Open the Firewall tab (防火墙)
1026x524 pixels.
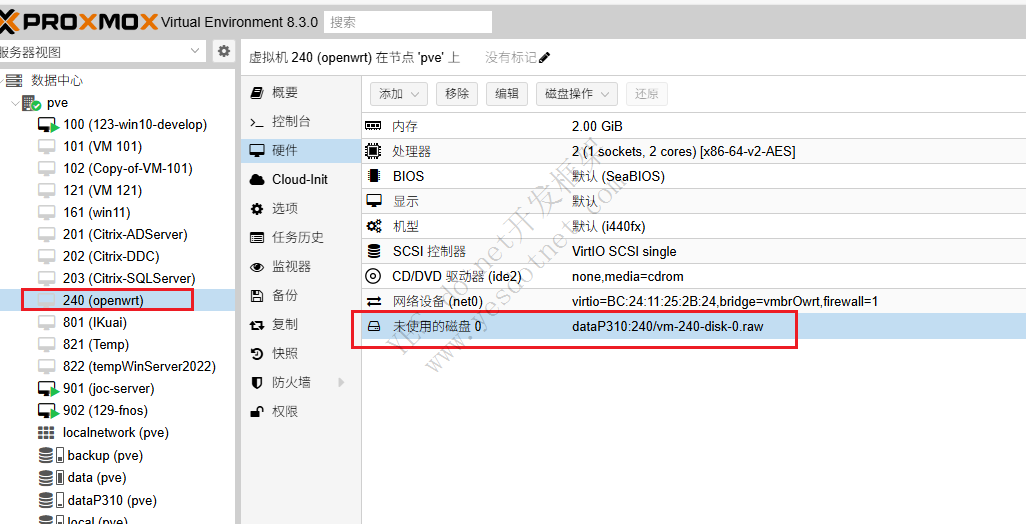301,382
